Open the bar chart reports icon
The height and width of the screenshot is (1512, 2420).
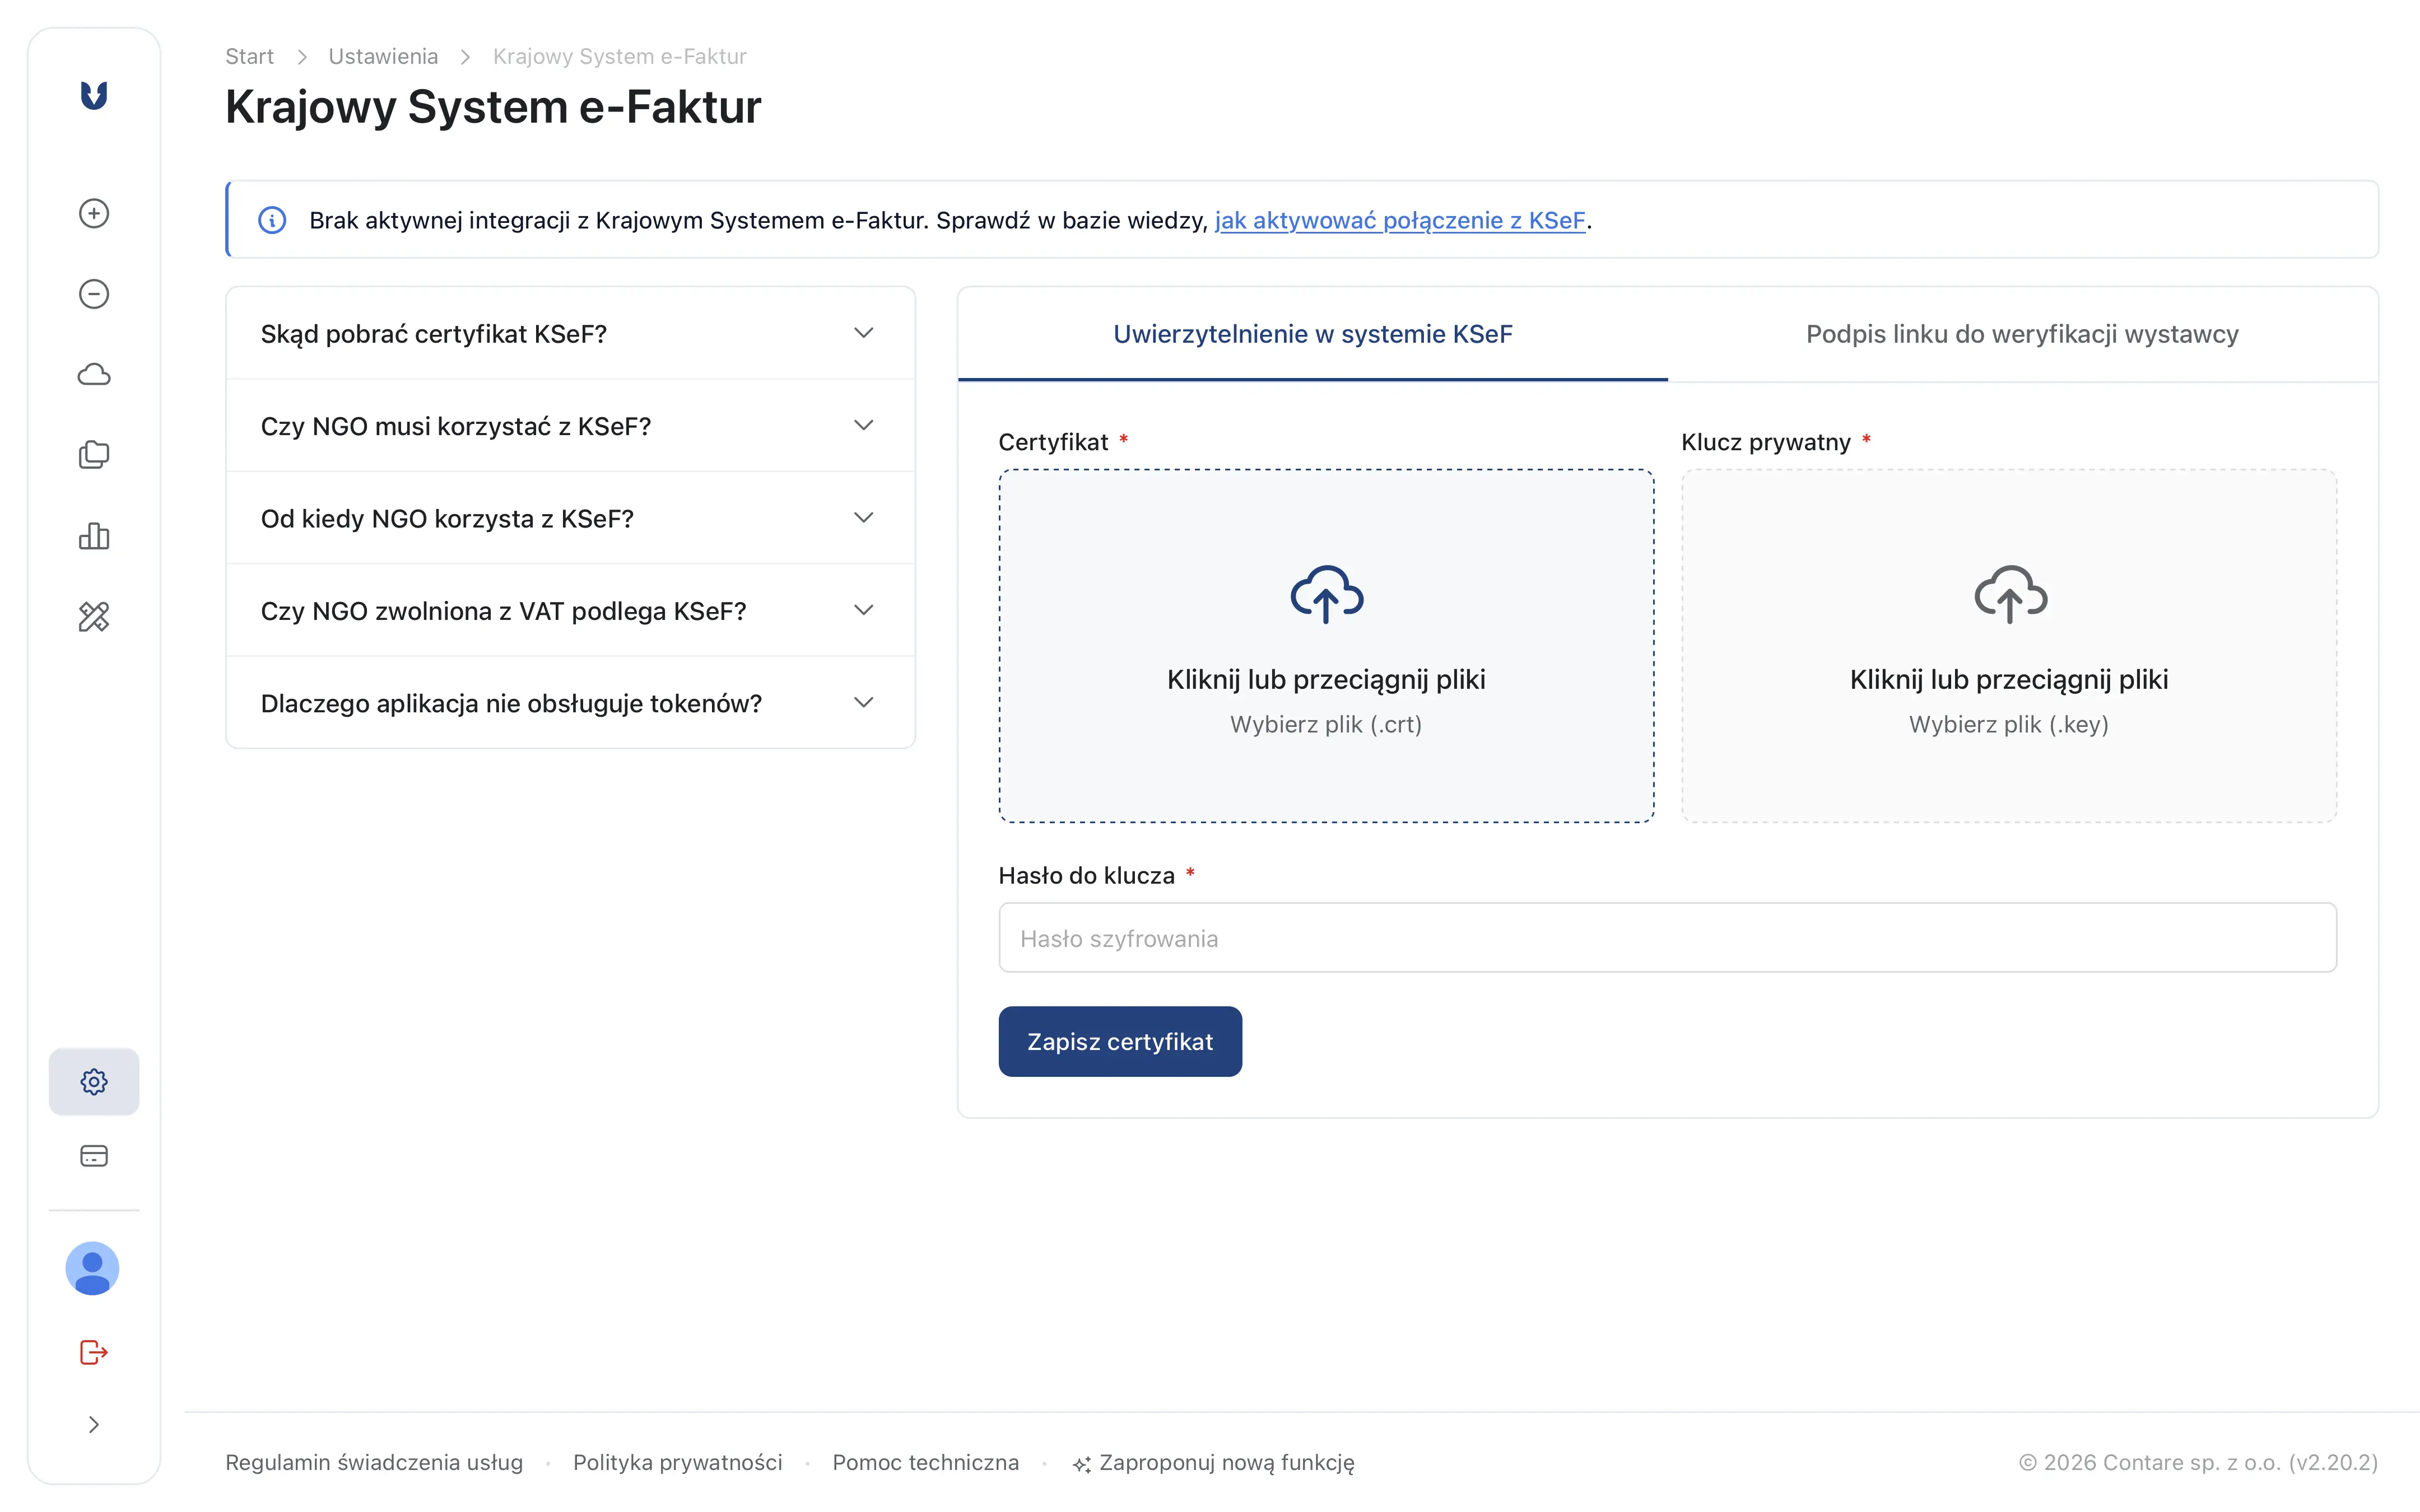(x=94, y=536)
